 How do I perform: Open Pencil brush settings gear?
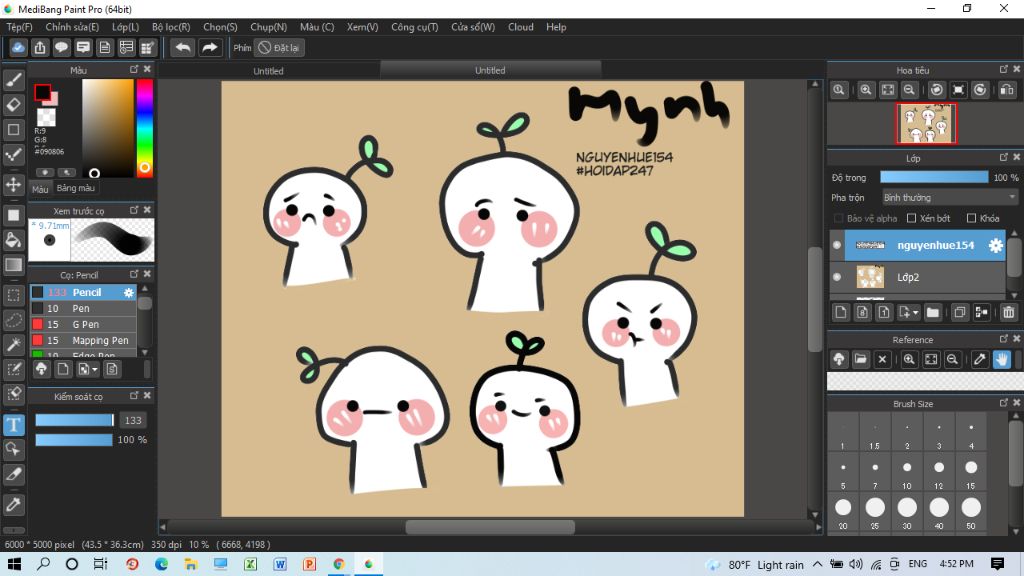point(129,293)
